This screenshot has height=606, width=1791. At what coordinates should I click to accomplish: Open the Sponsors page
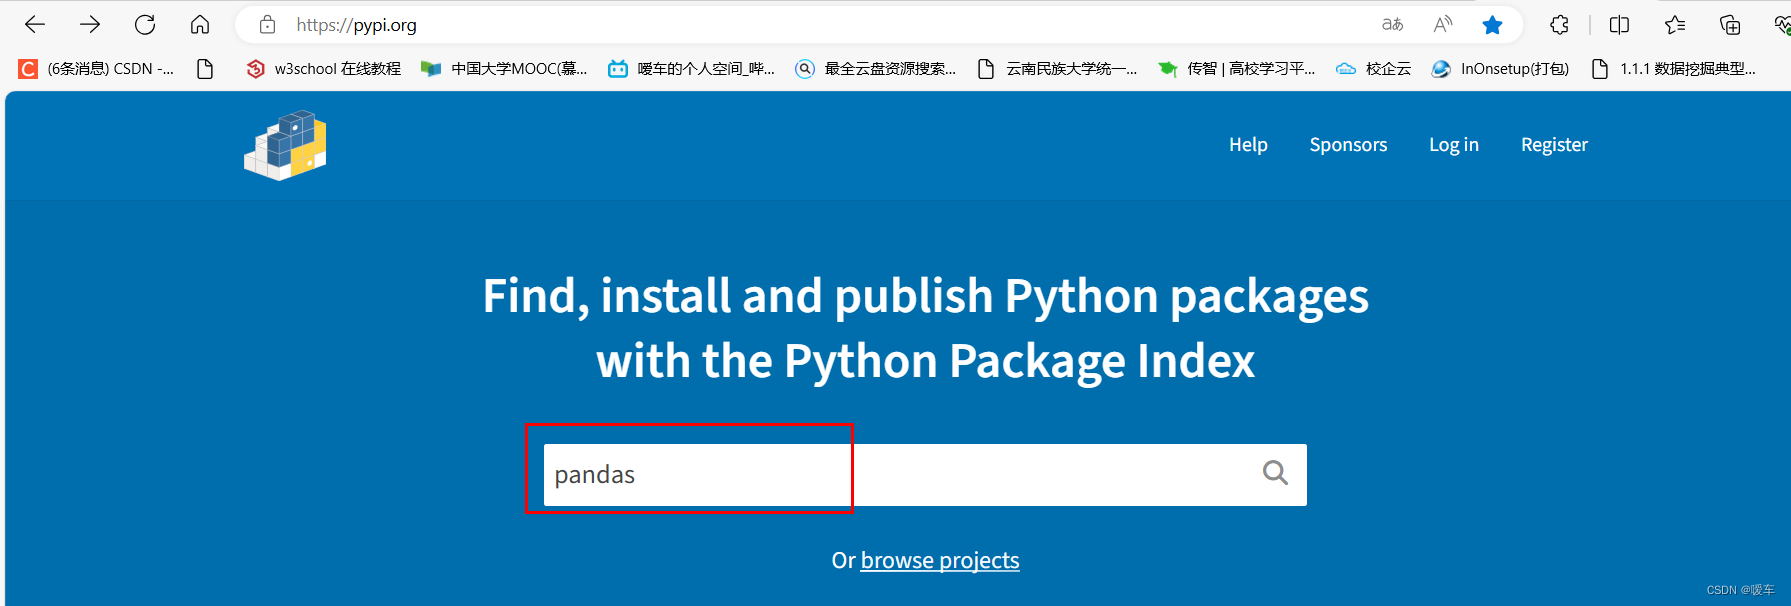point(1348,145)
